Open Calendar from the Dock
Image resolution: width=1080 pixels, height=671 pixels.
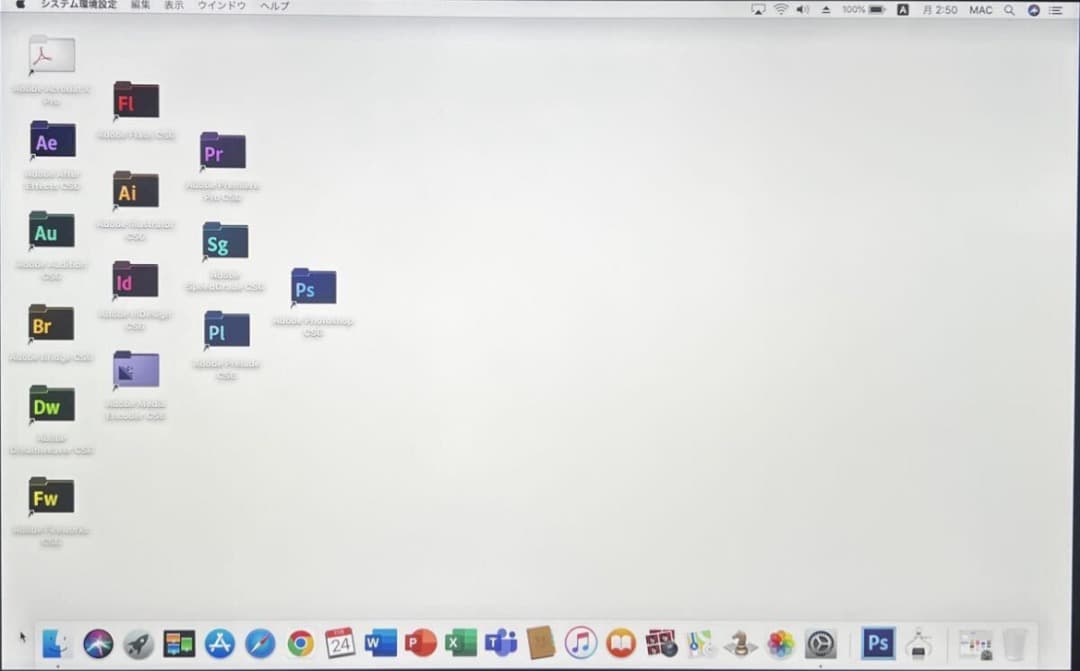click(339, 645)
